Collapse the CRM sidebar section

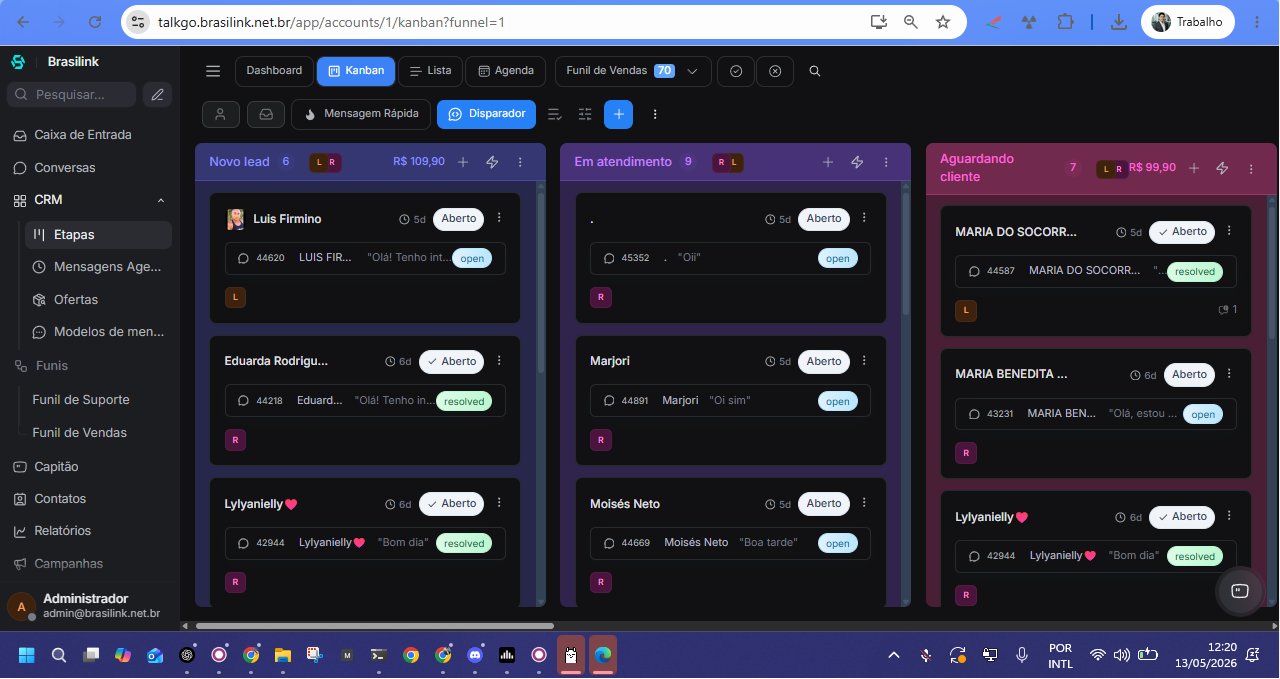coord(161,200)
